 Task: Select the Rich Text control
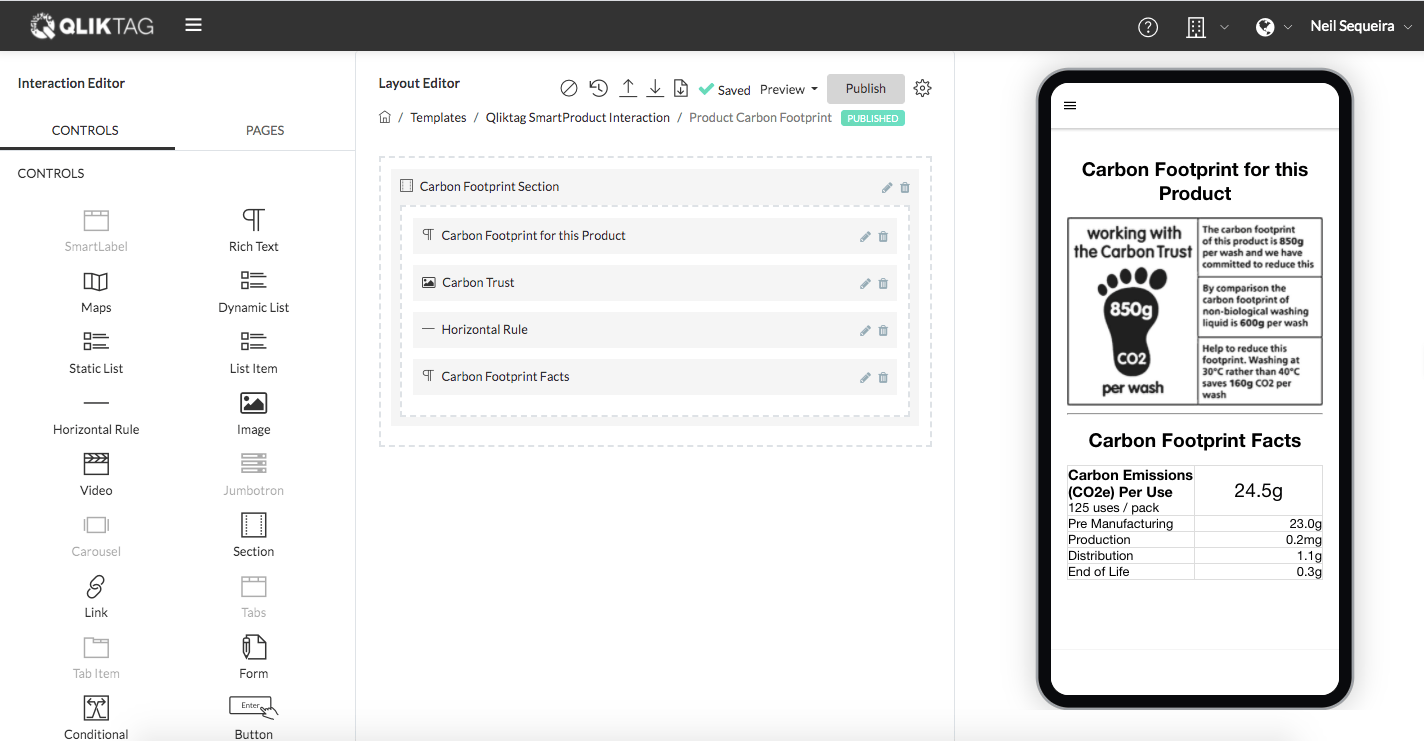click(x=254, y=230)
